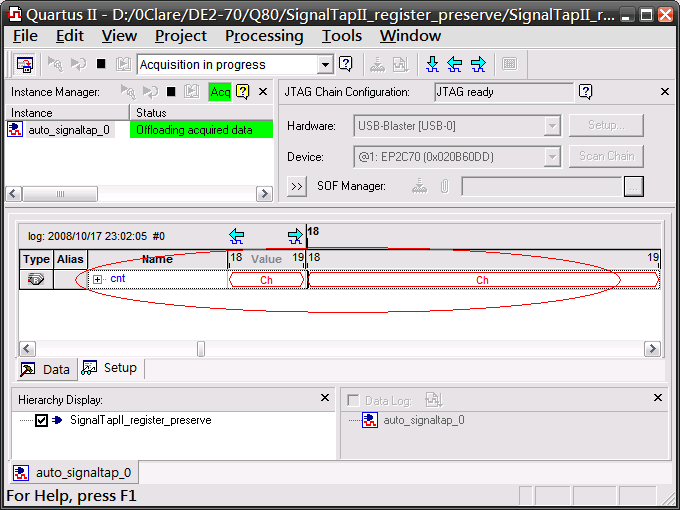Click left cyan arrow icon in main toolbar

tap(454, 64)
